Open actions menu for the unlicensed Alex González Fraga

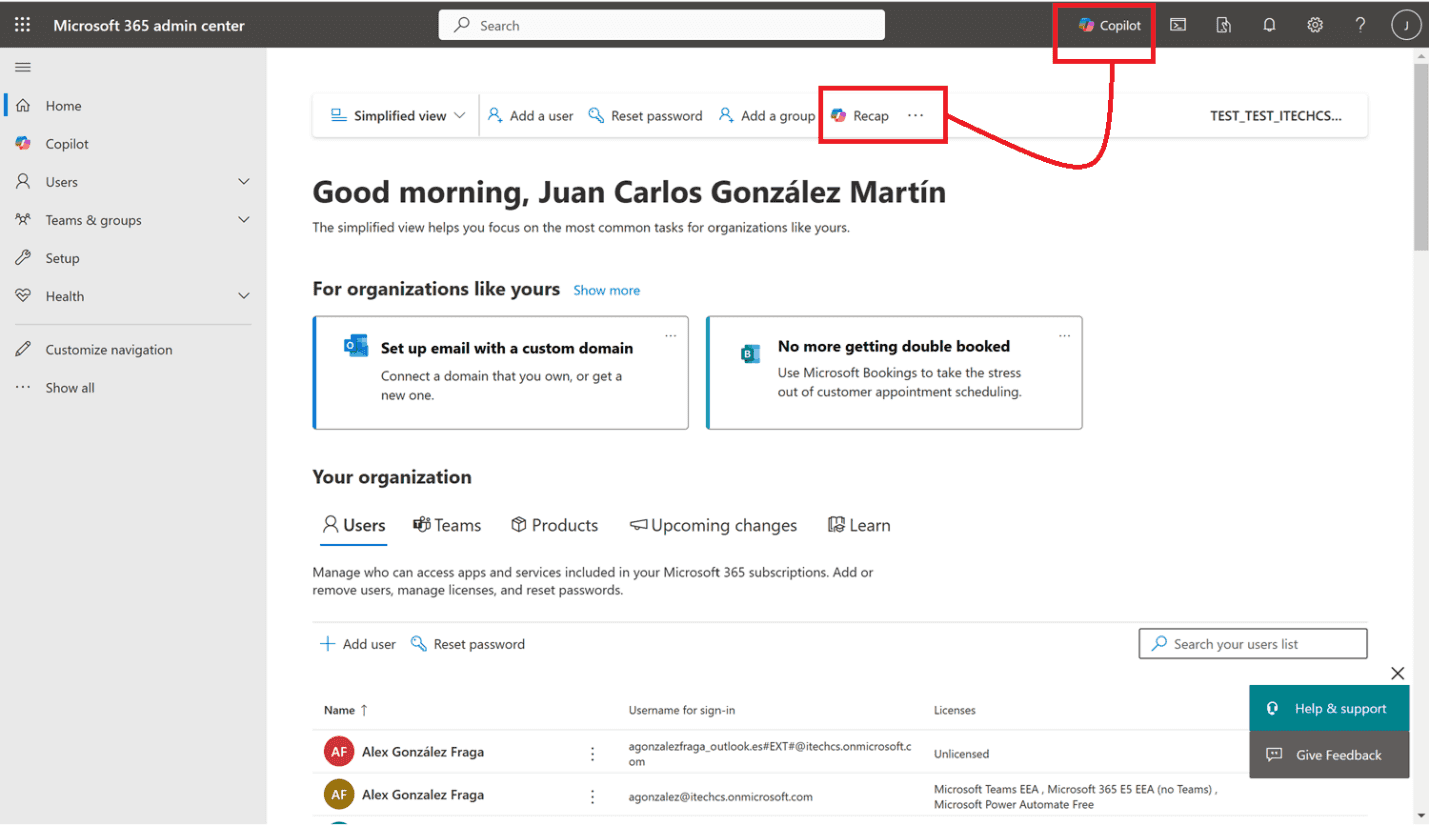592,753
